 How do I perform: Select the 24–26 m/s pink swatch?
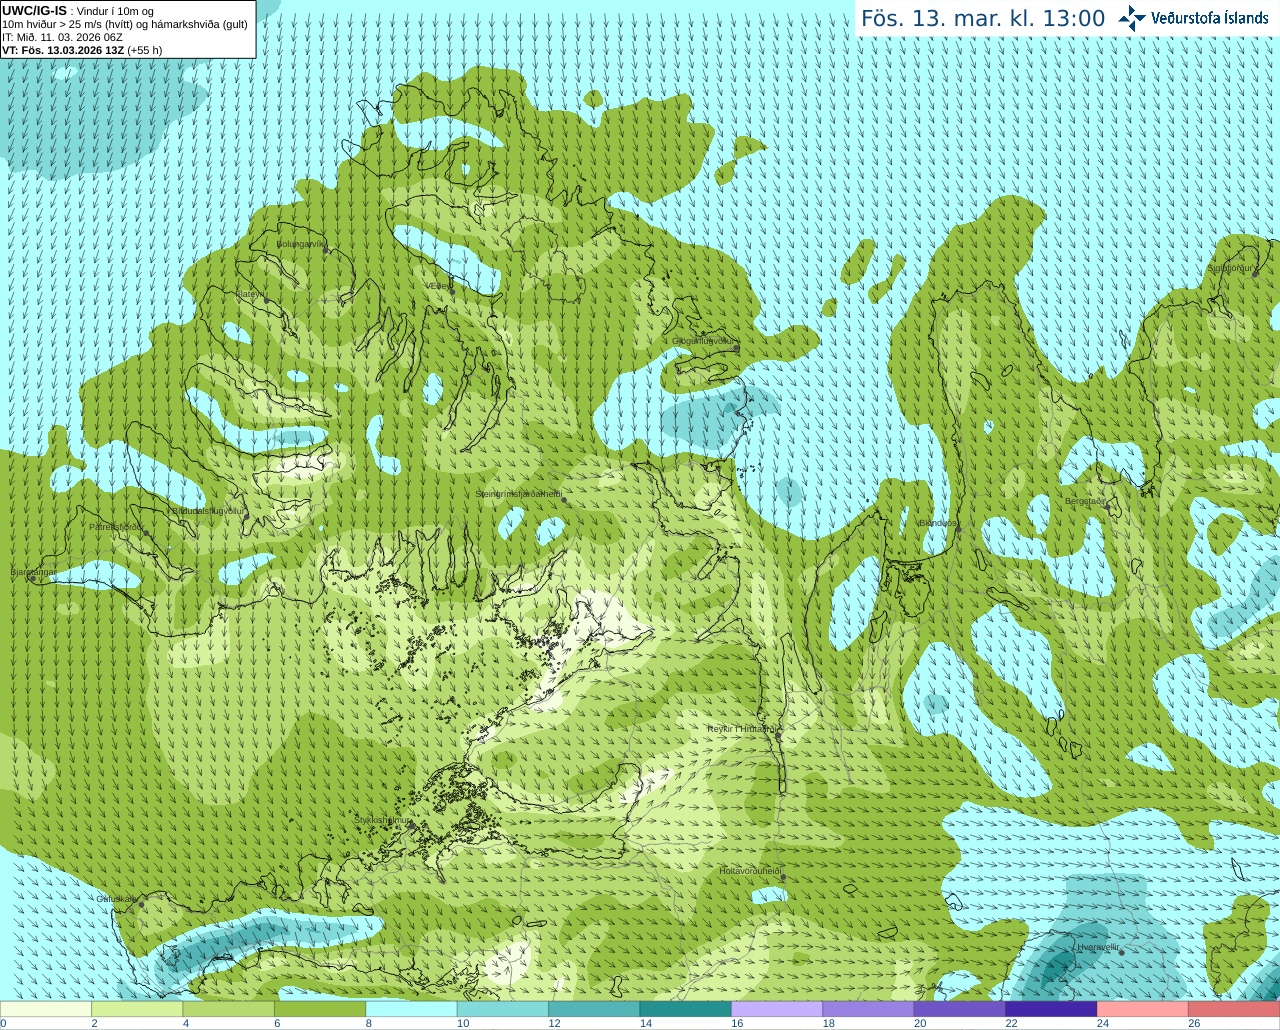[1143, 1009]
